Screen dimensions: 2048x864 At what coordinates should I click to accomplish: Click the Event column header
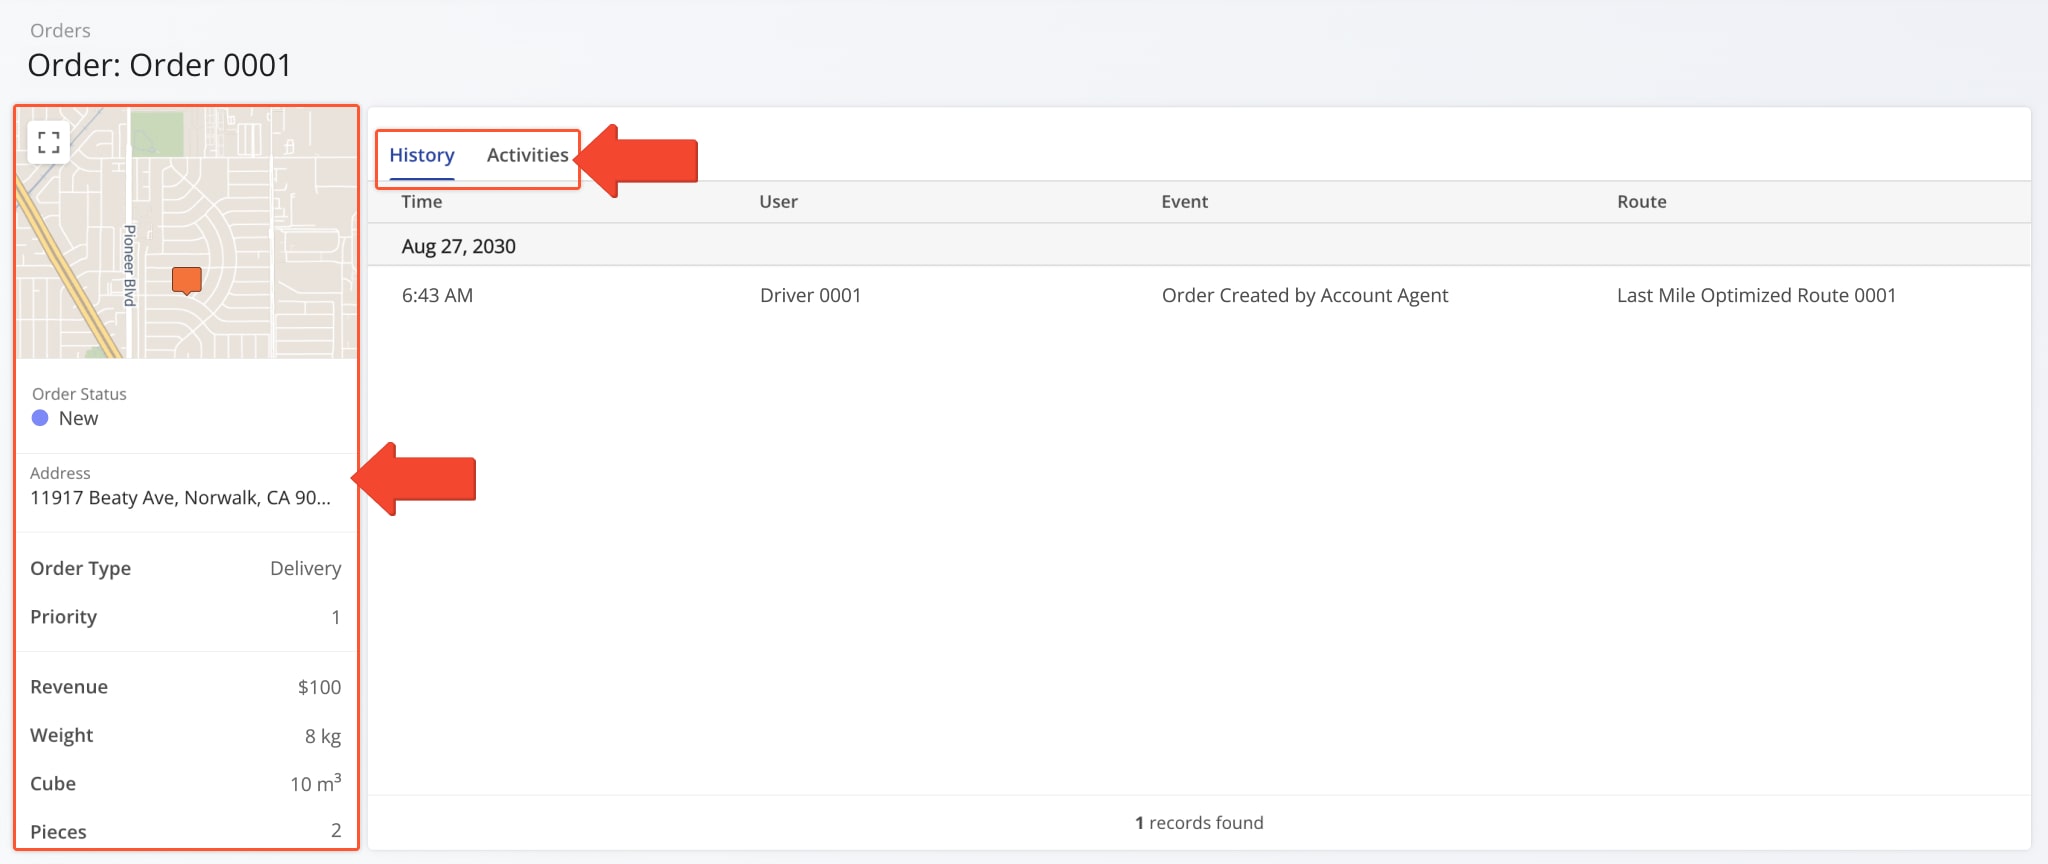click(1184, 202)
